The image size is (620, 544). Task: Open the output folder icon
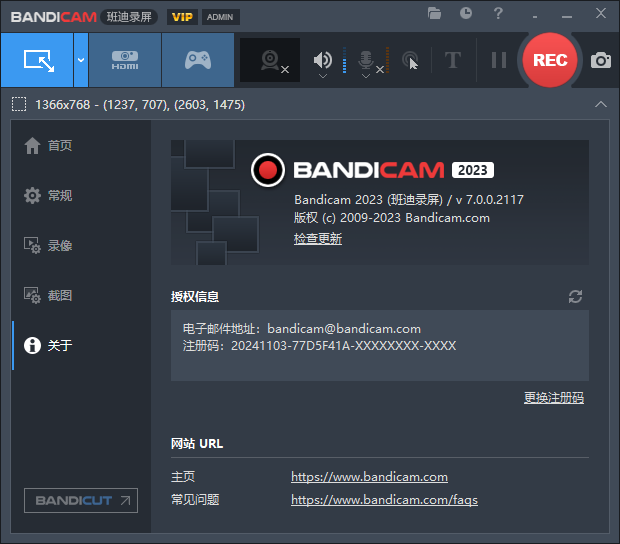434,13
